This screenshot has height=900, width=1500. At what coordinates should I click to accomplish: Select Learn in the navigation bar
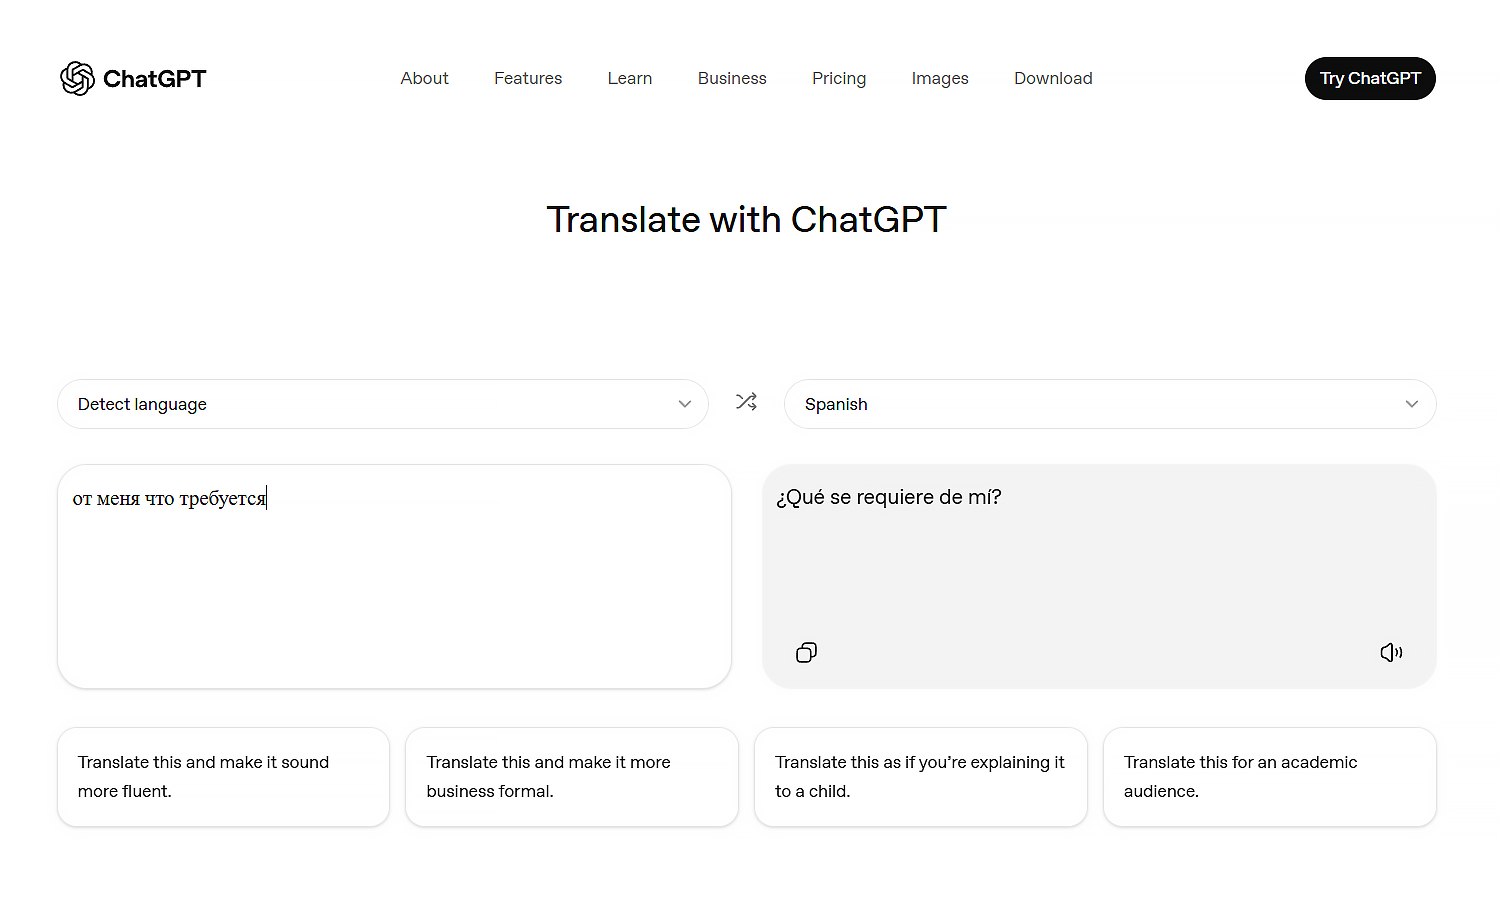[x=630, y=78]
